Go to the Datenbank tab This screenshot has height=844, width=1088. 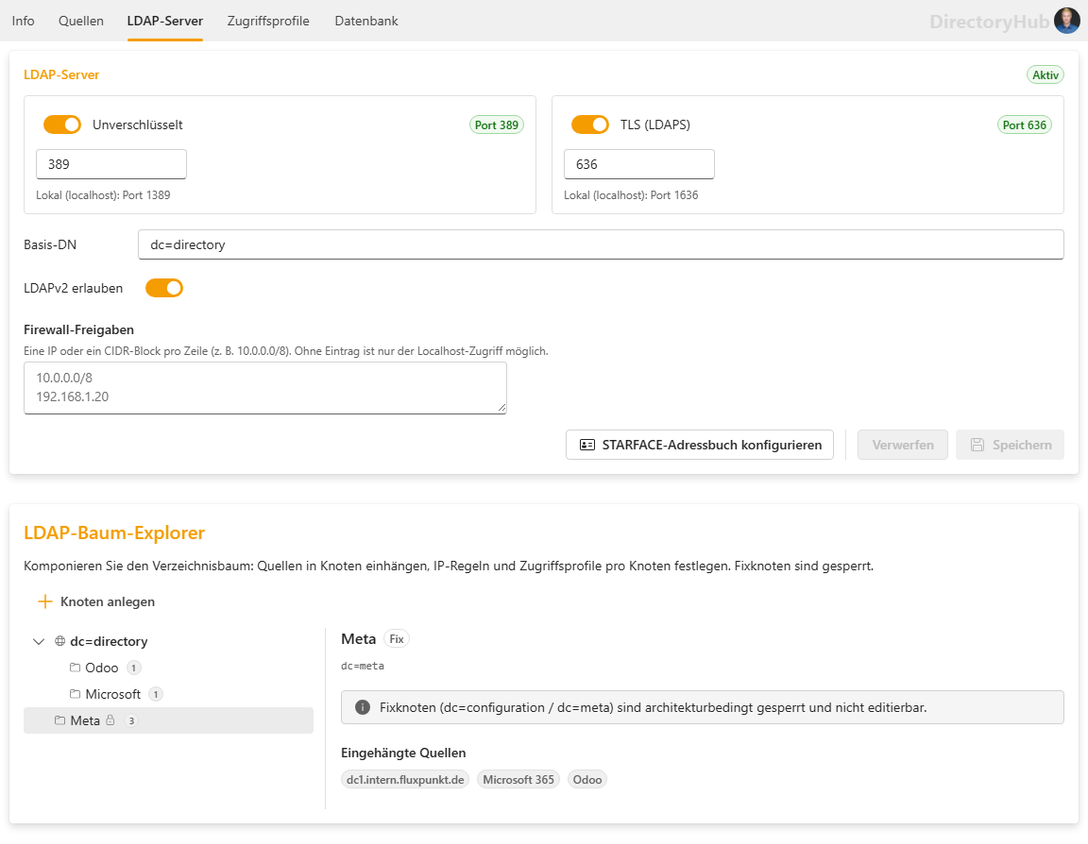tap(366, 21)
